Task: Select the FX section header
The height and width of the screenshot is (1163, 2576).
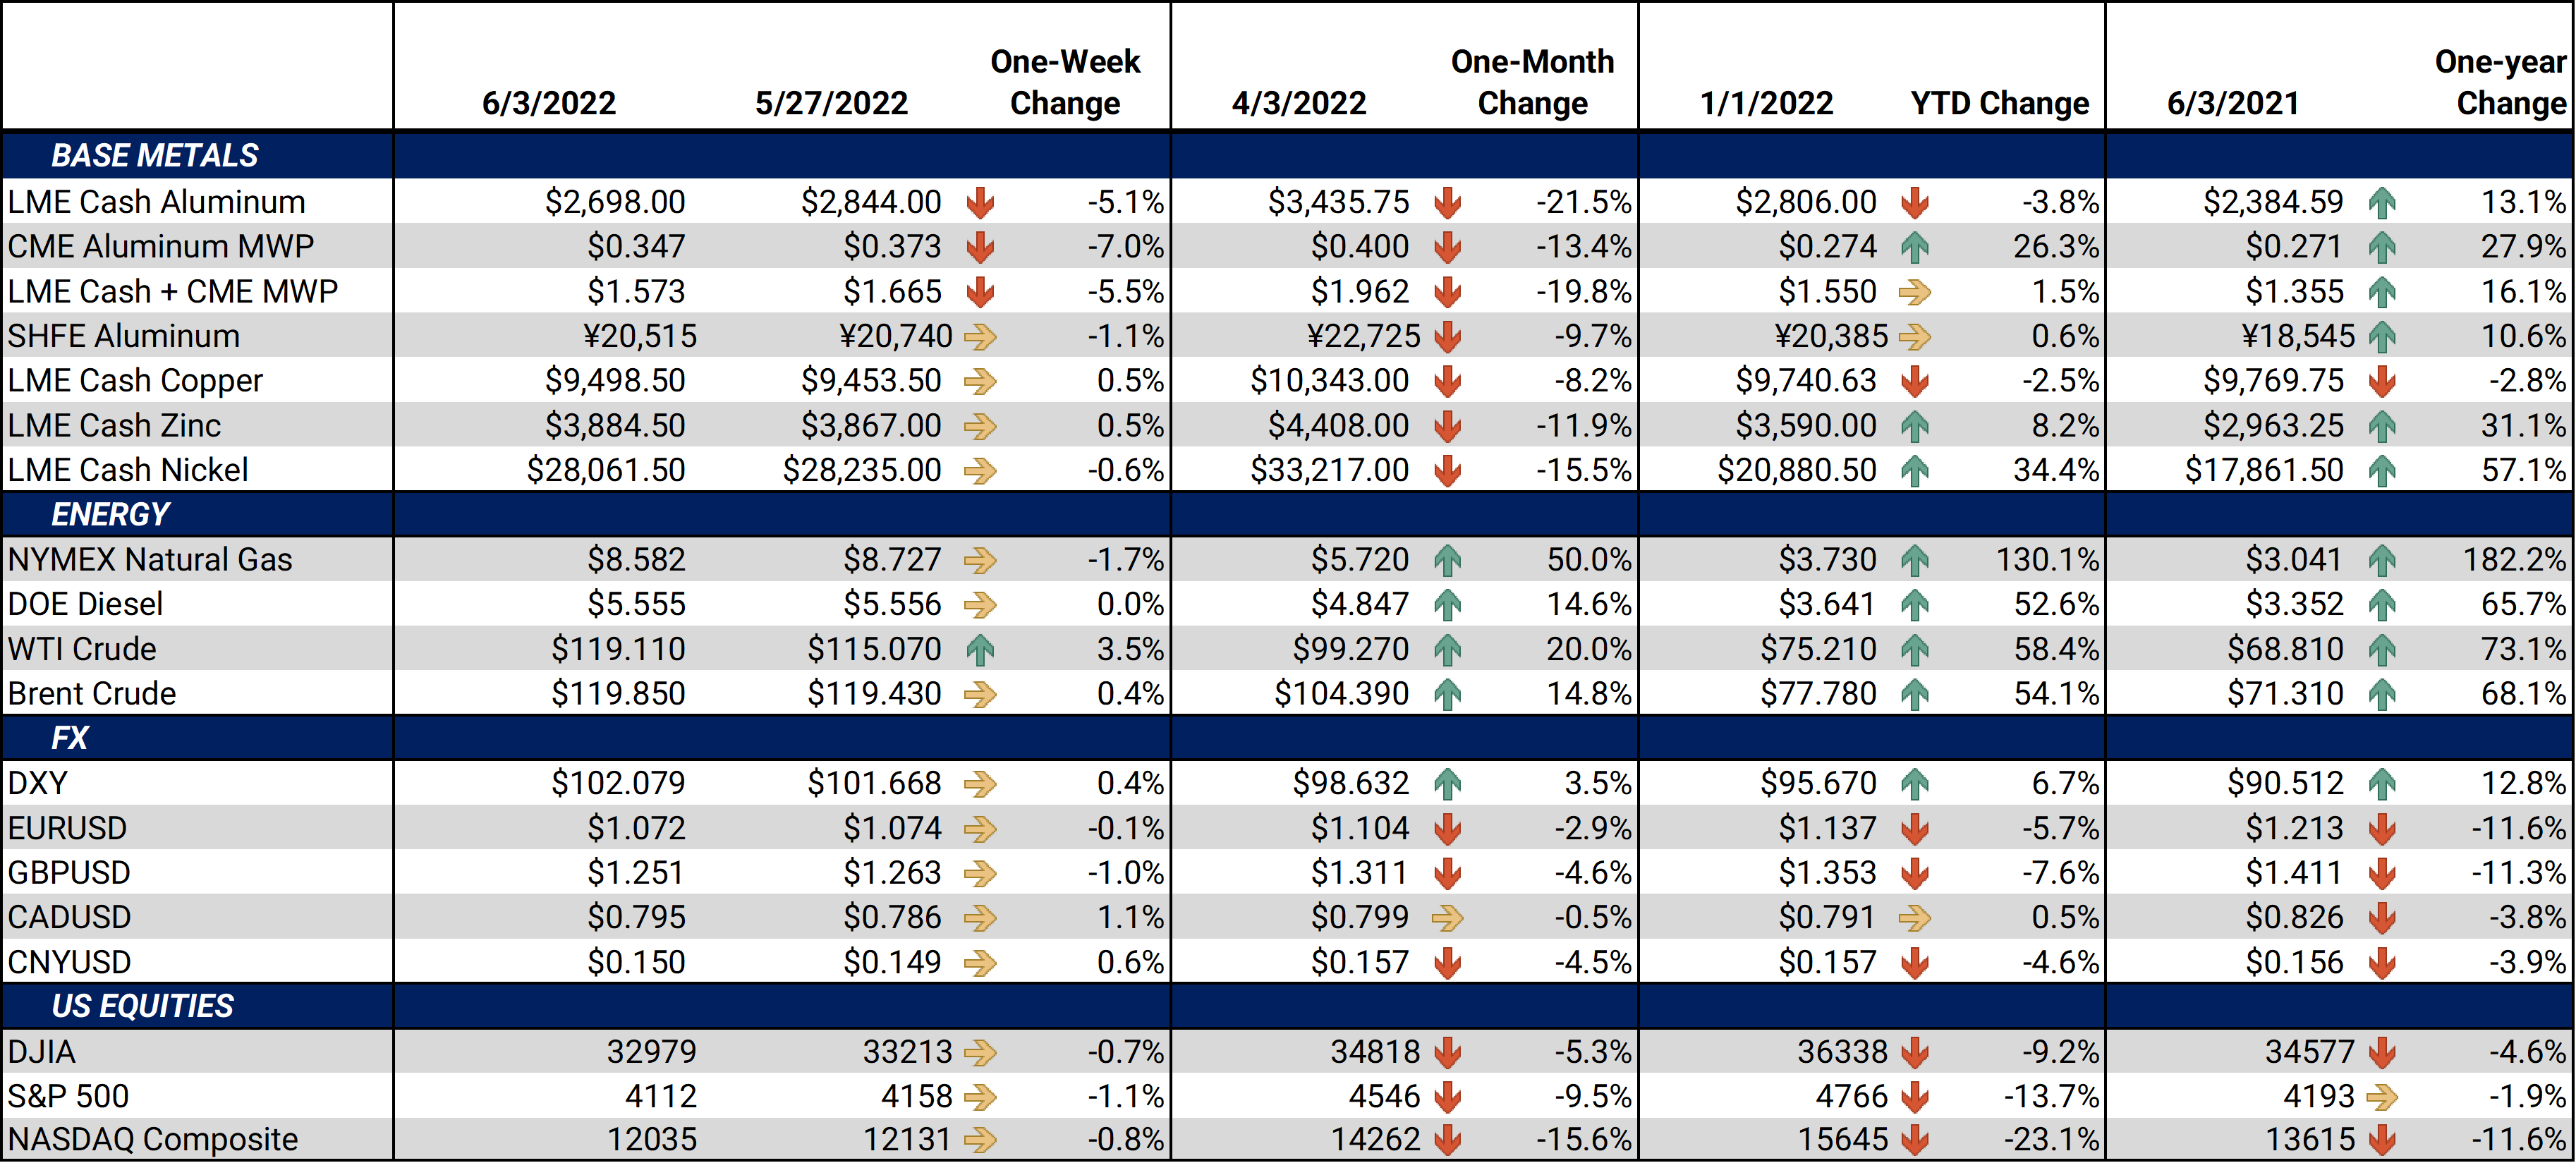Action: coord(70,738)
